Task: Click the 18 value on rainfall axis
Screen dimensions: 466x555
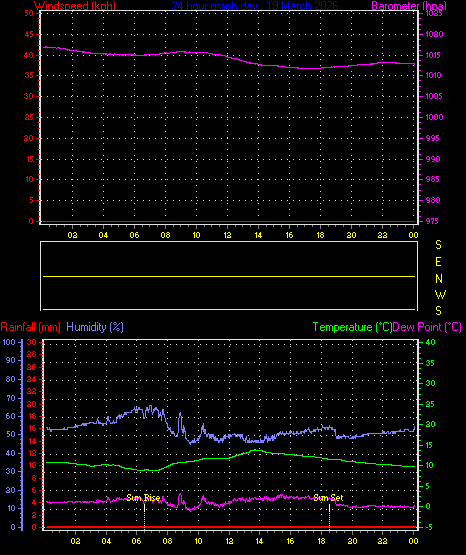Action: pyautogui.click(x=32, y=416)
